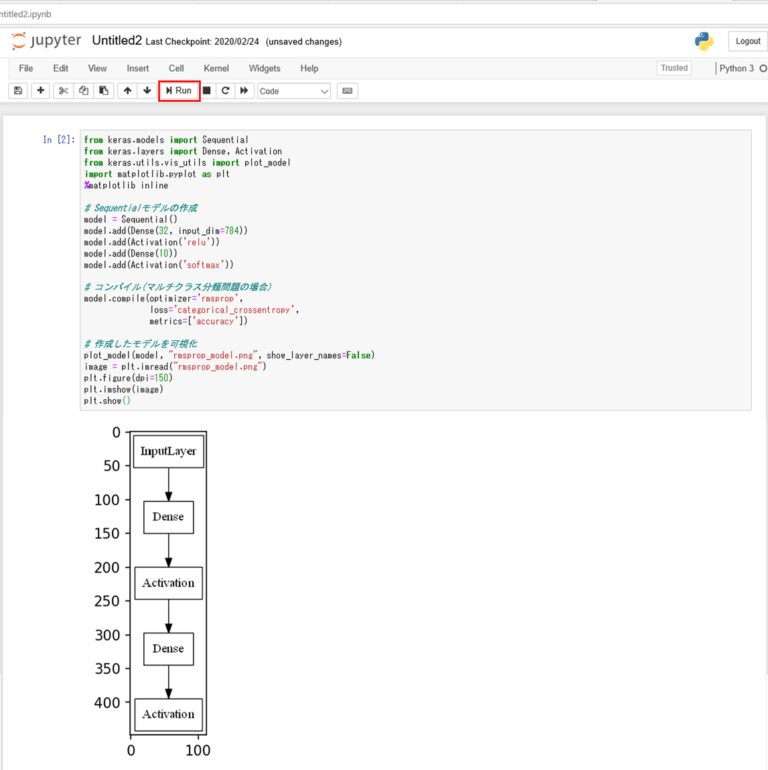Click the Last Checkpoint 2020/02/24 text
768x770 pixels.
coord(202,42)
